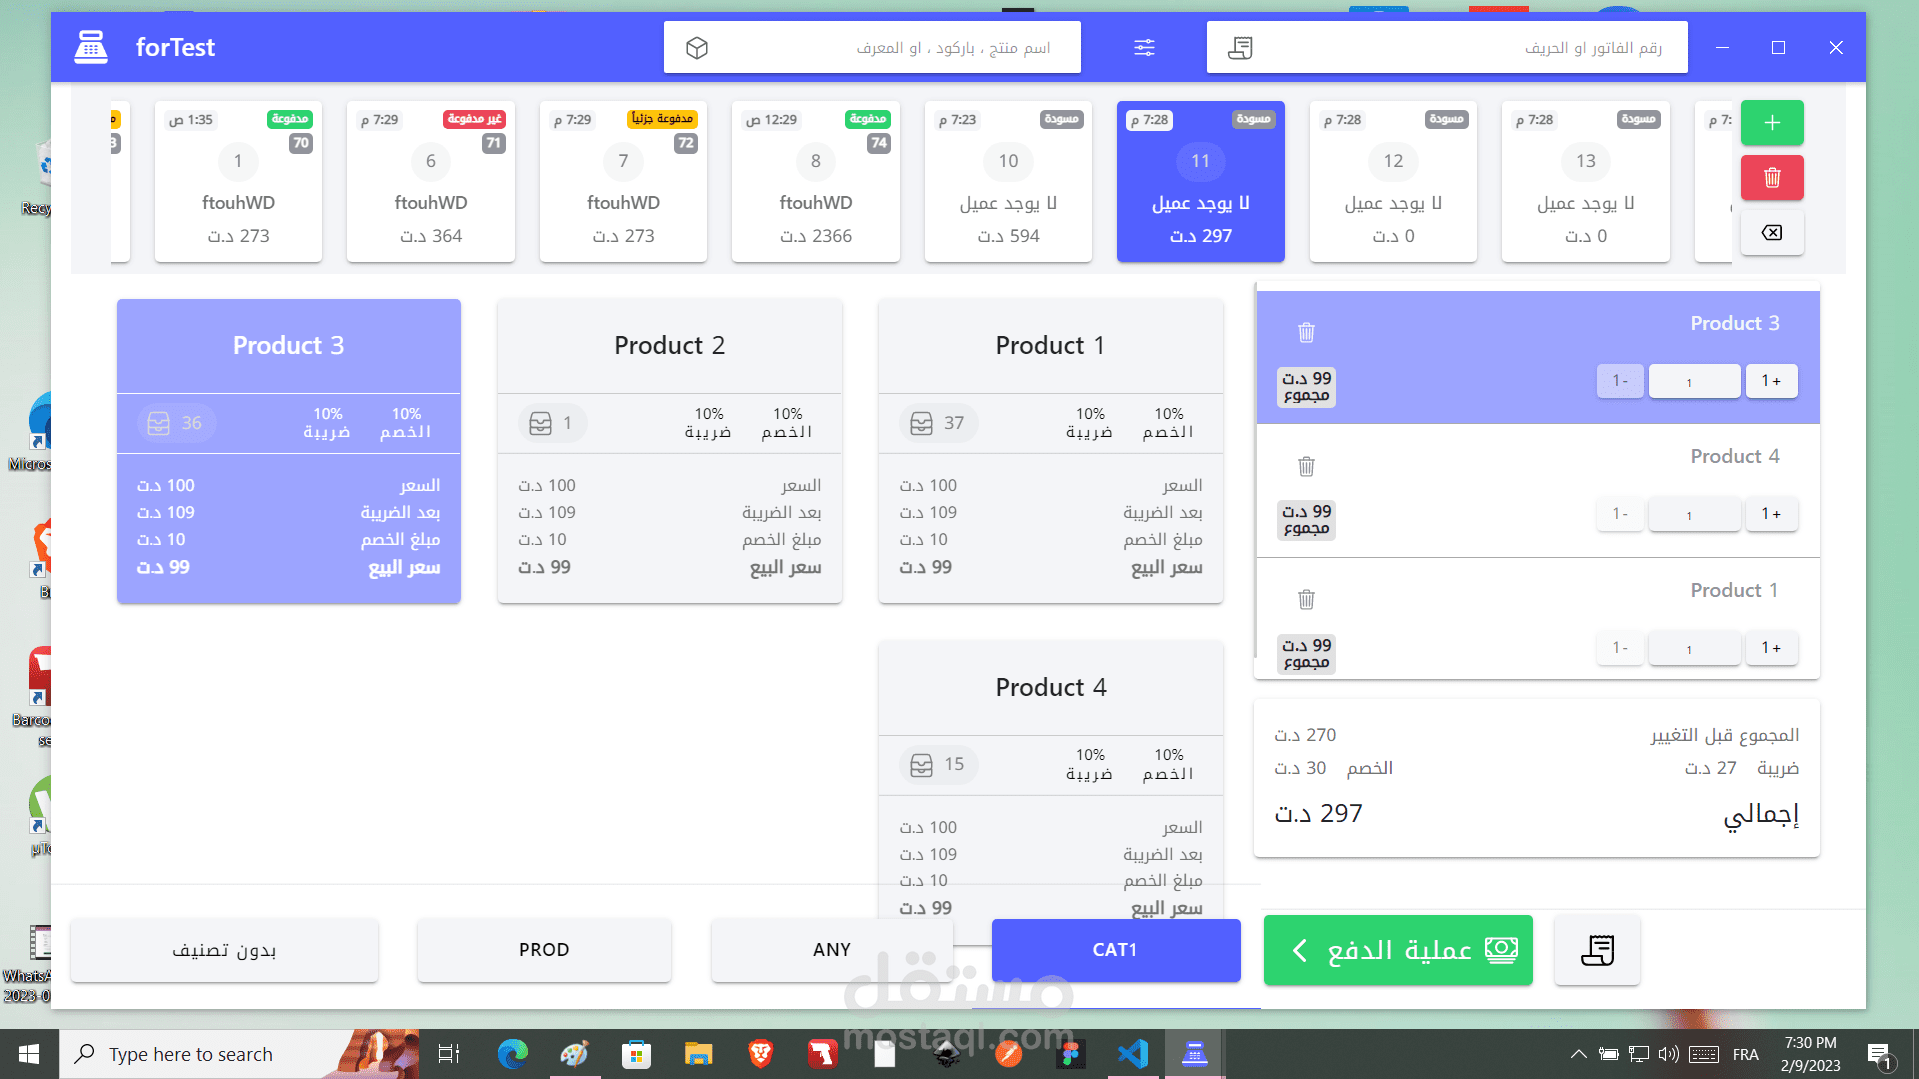Remove Product 4 from cart with trash icon
Image resolution: width=1919 pixels, height=1079 pixels.
pos(1306,466)
